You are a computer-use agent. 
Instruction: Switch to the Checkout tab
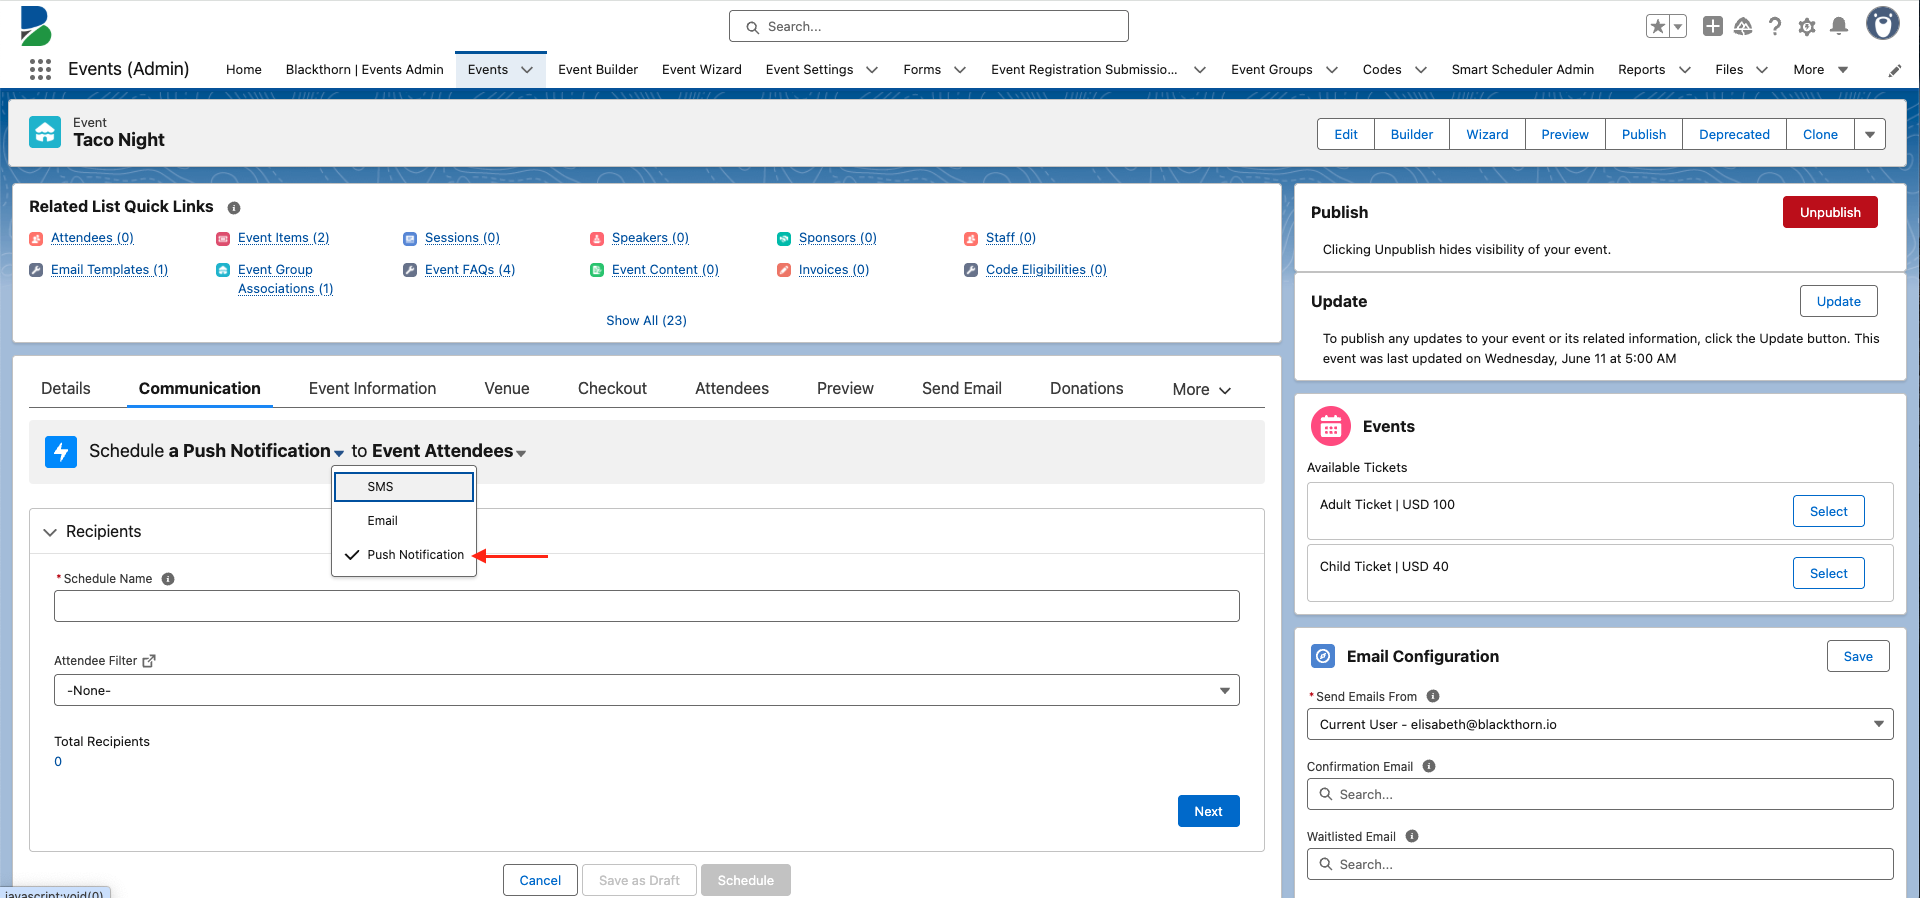point(612,388)
